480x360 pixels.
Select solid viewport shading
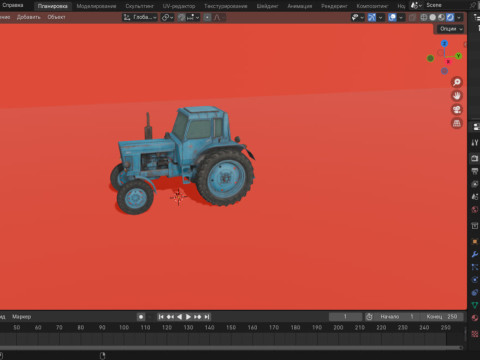433,17
